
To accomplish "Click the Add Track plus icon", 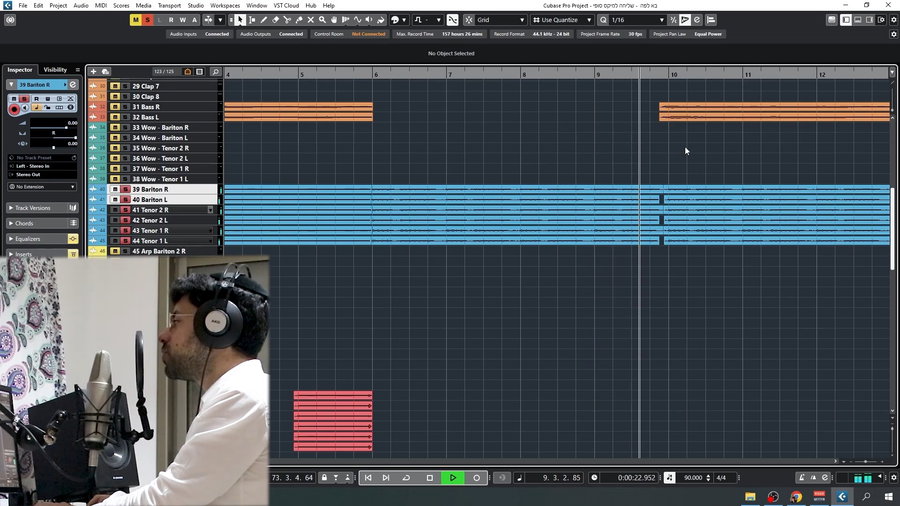I will [x=94, y=72].
